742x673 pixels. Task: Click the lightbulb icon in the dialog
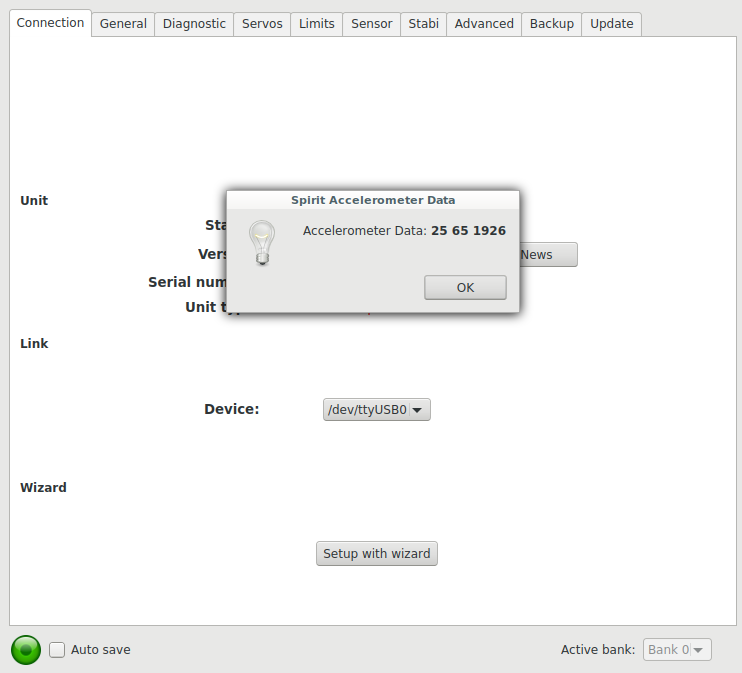[261, 243]
